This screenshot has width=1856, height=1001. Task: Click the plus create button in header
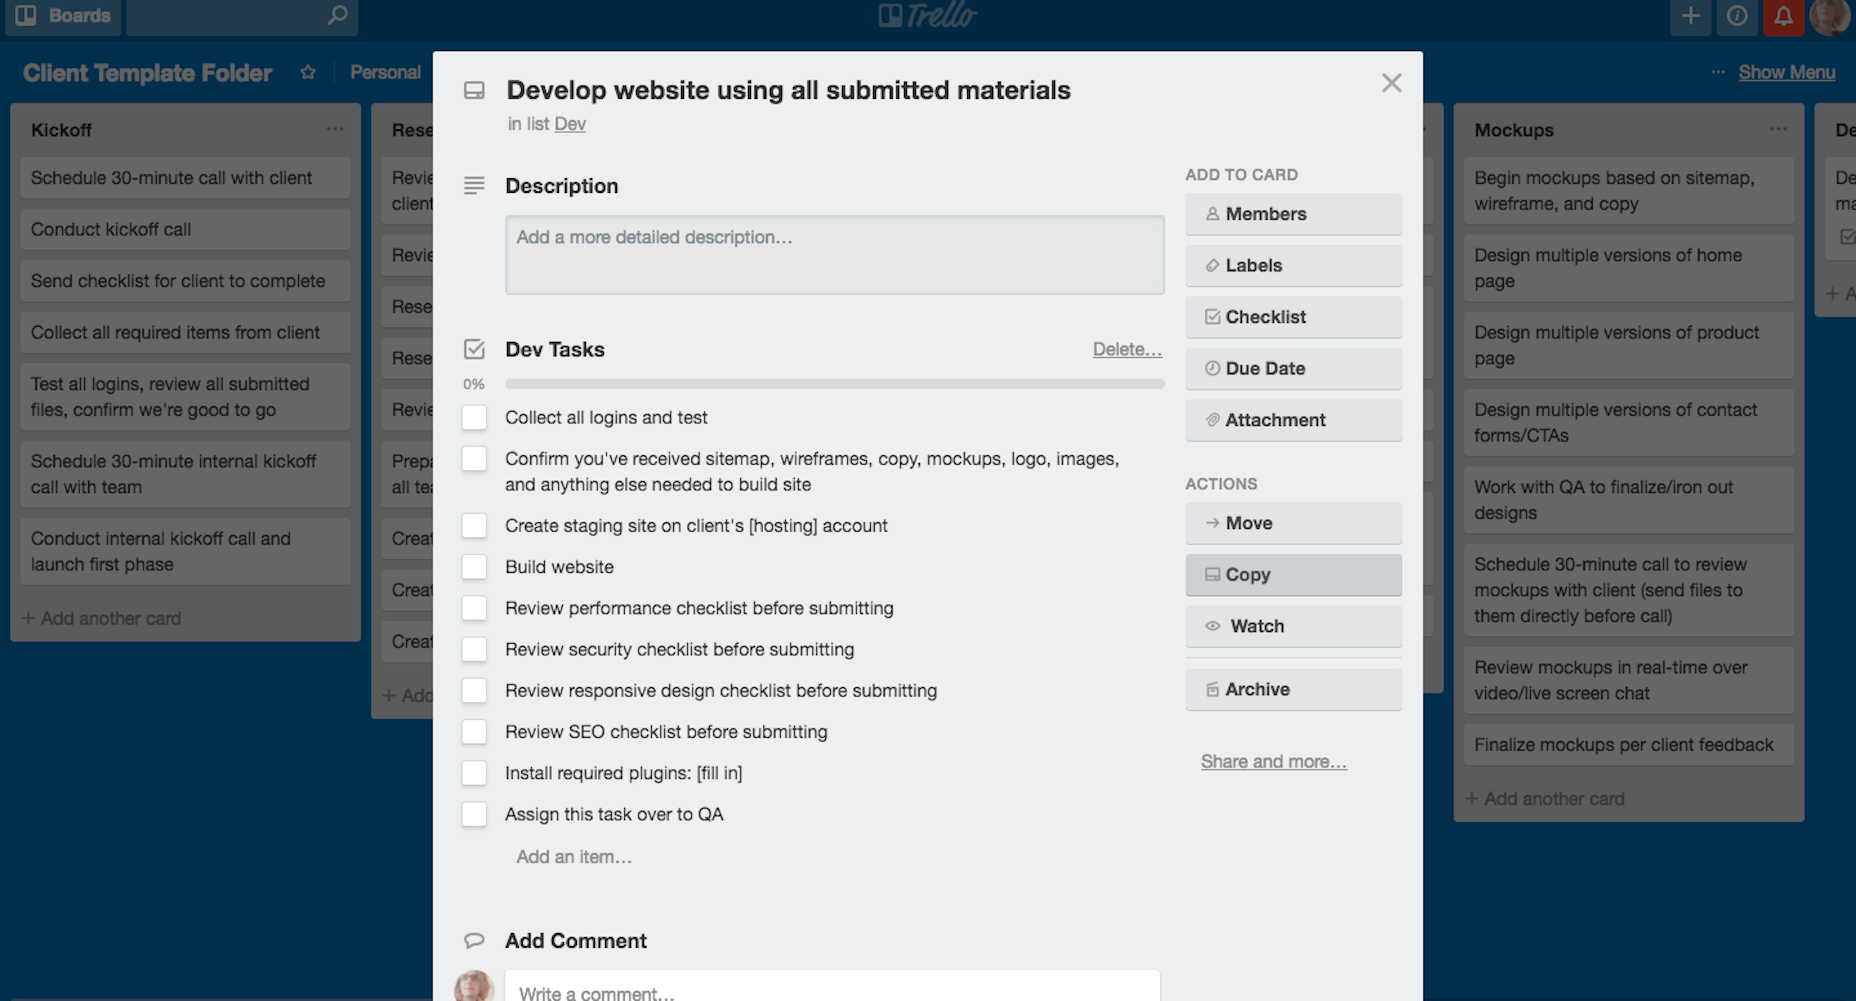[1690, 16]
